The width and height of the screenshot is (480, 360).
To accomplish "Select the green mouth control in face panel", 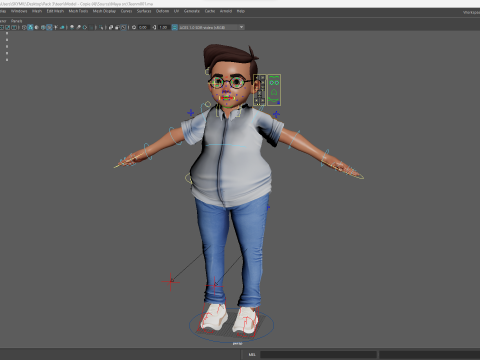I will click(x=274, y=100).
